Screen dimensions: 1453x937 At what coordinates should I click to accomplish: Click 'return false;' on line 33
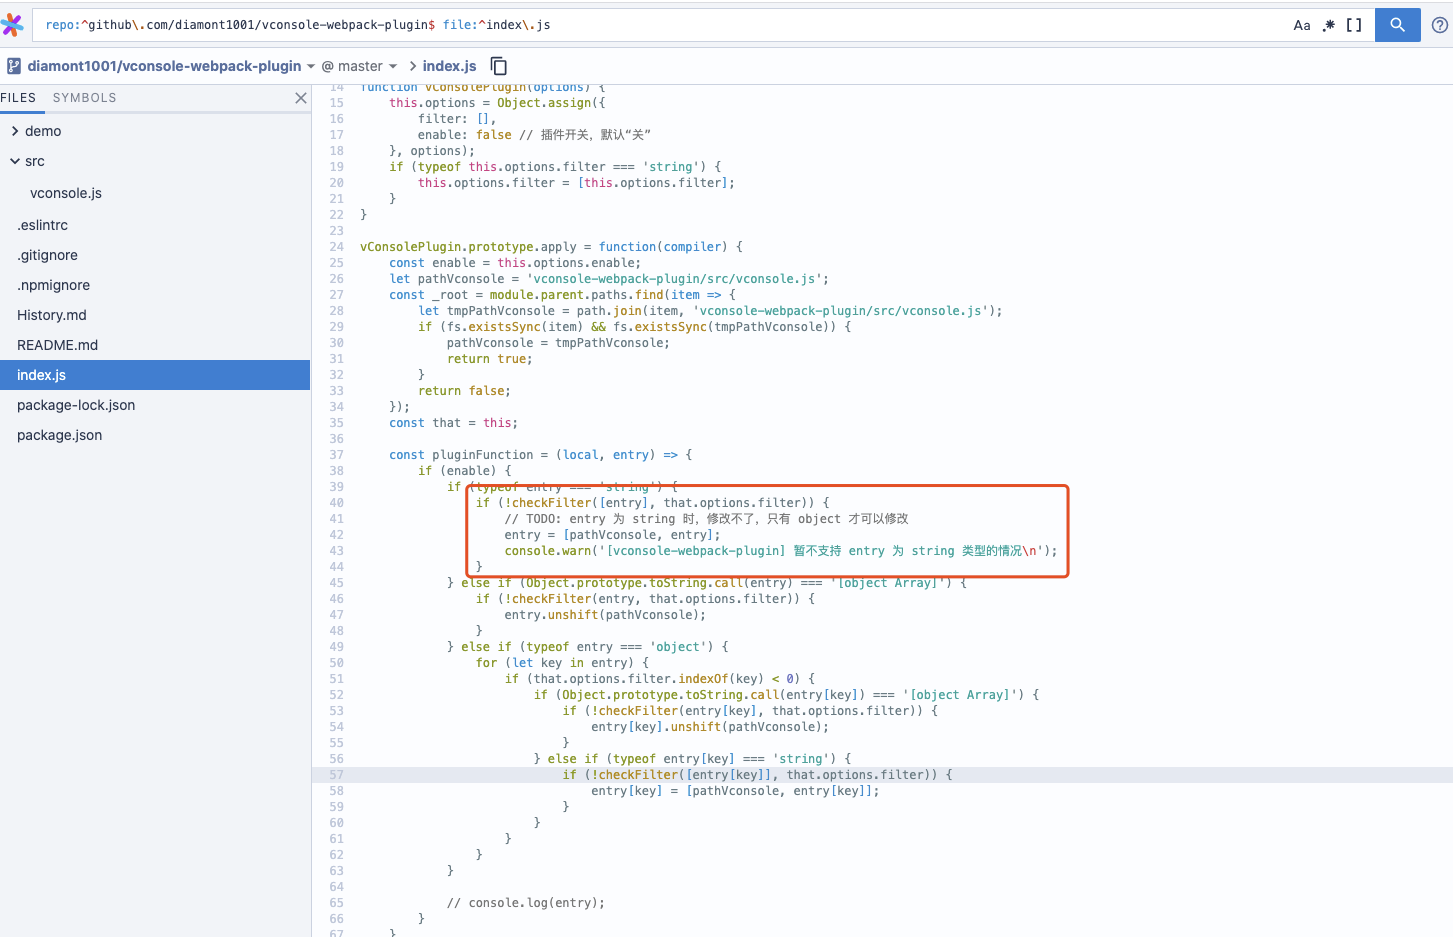464,391
